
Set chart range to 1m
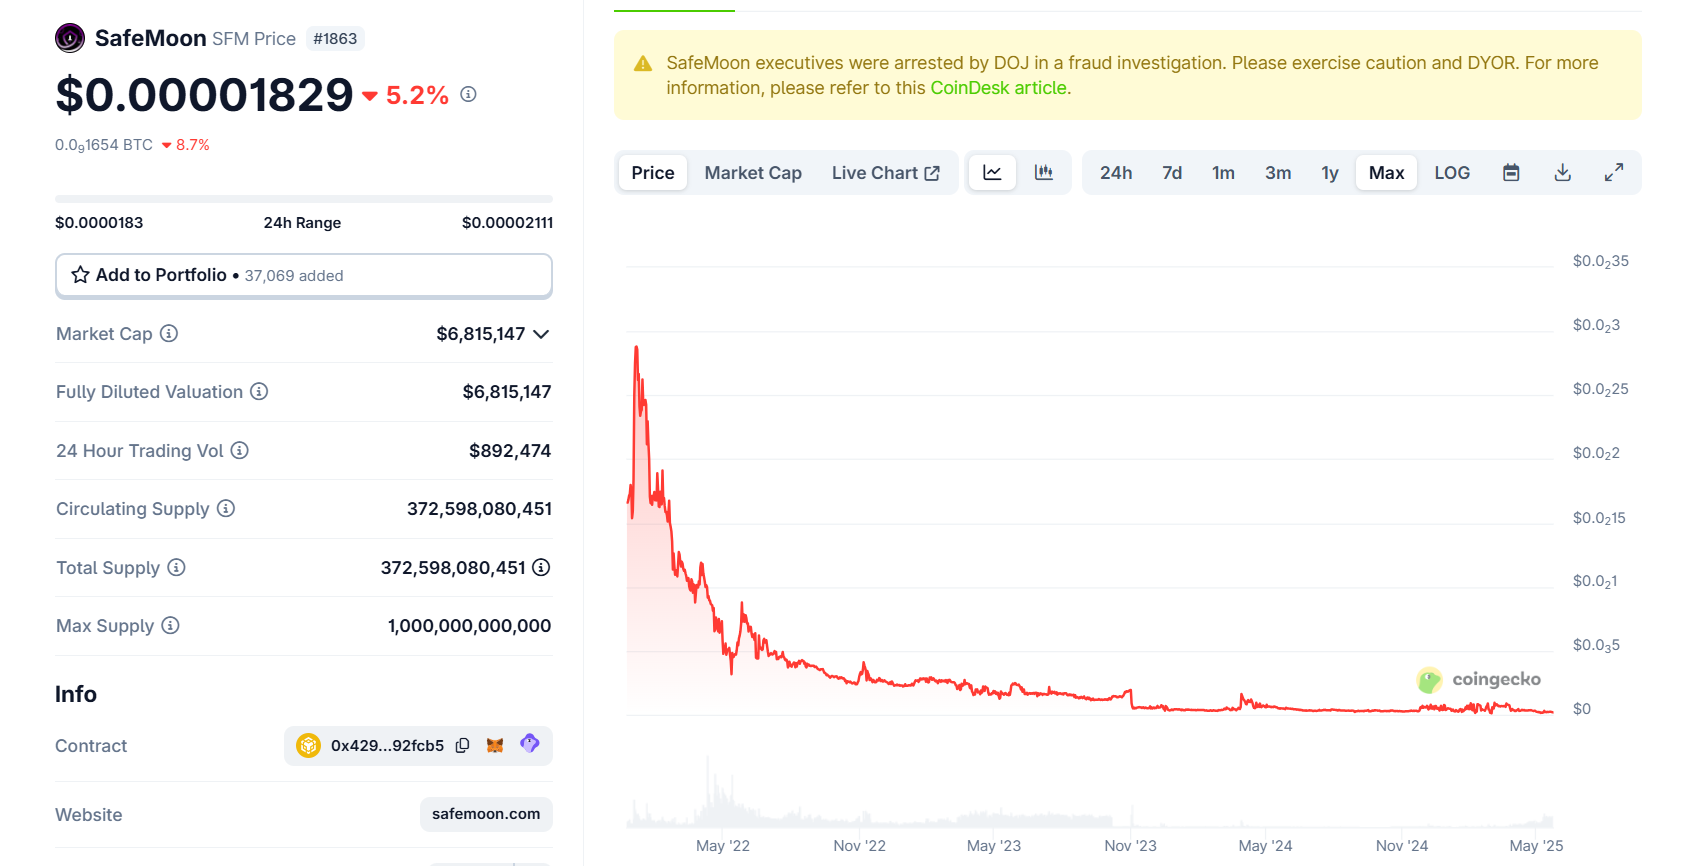point(1223,172)
